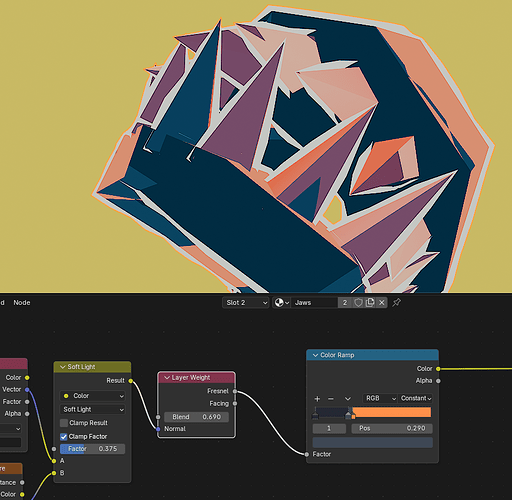Open the Soft Light blend mode dropdown
This screenshot has height=500, width=512.
click(x=93, y=409)
